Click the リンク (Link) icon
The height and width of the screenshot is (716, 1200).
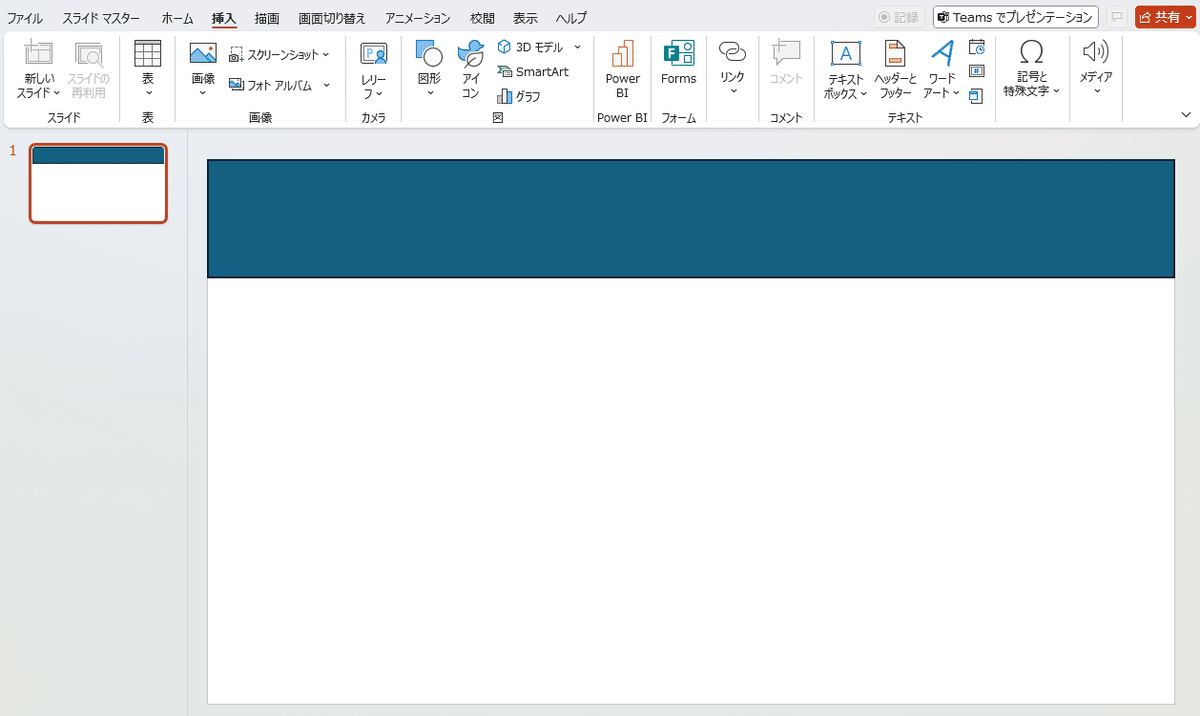[733, 53]
